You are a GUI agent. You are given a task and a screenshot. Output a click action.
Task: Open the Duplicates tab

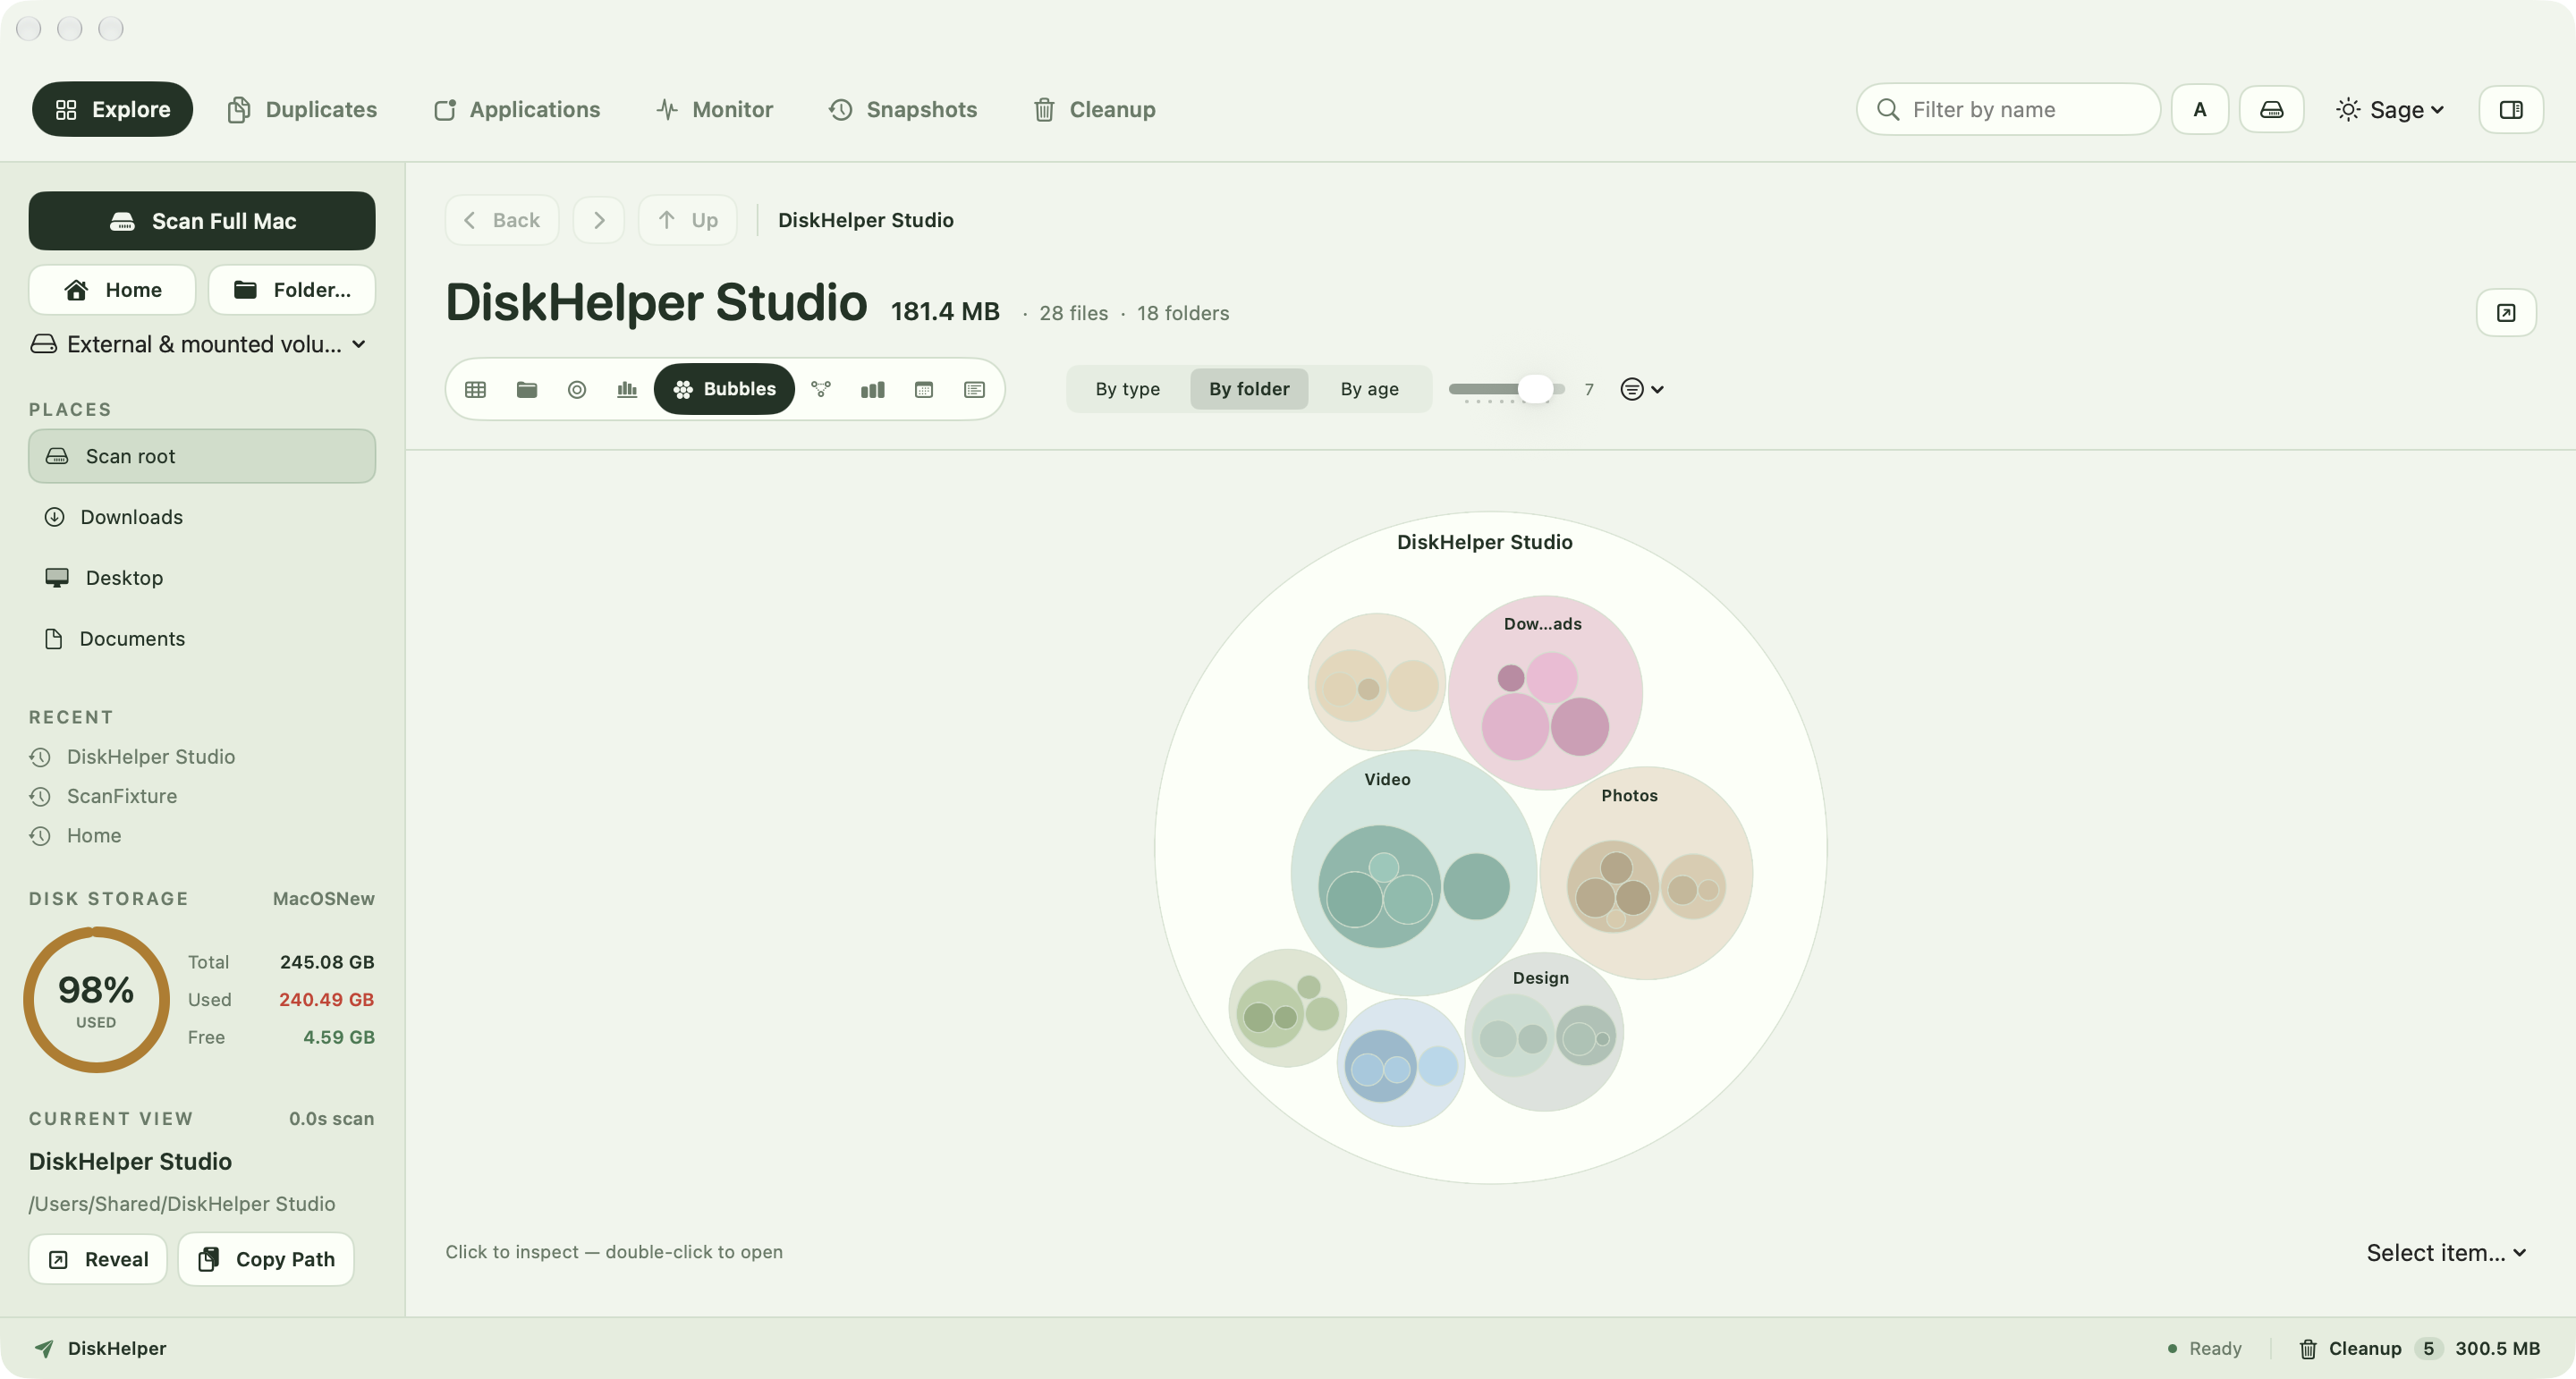click(x=302, y=109)
